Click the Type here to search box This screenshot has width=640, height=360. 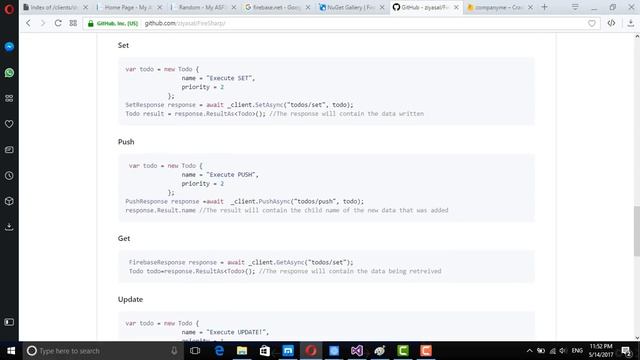click(x=102, y=351)
